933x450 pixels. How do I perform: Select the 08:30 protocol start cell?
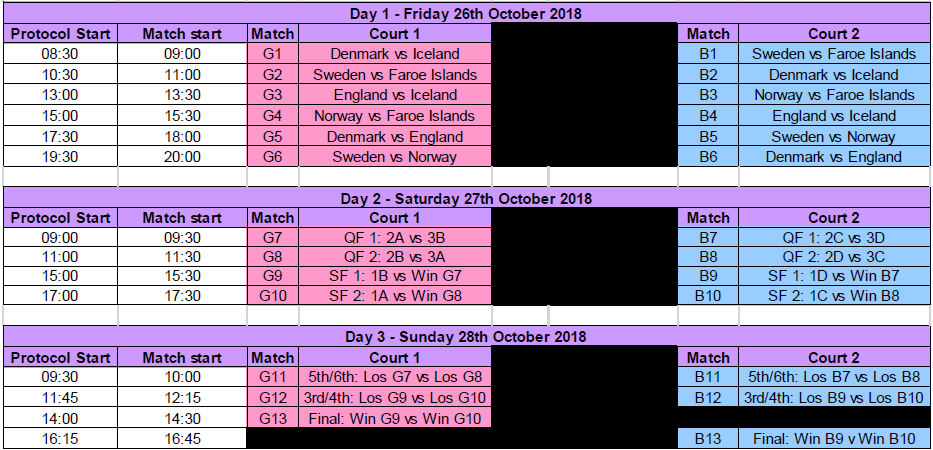pyautogui.click(x=60, y=54)
